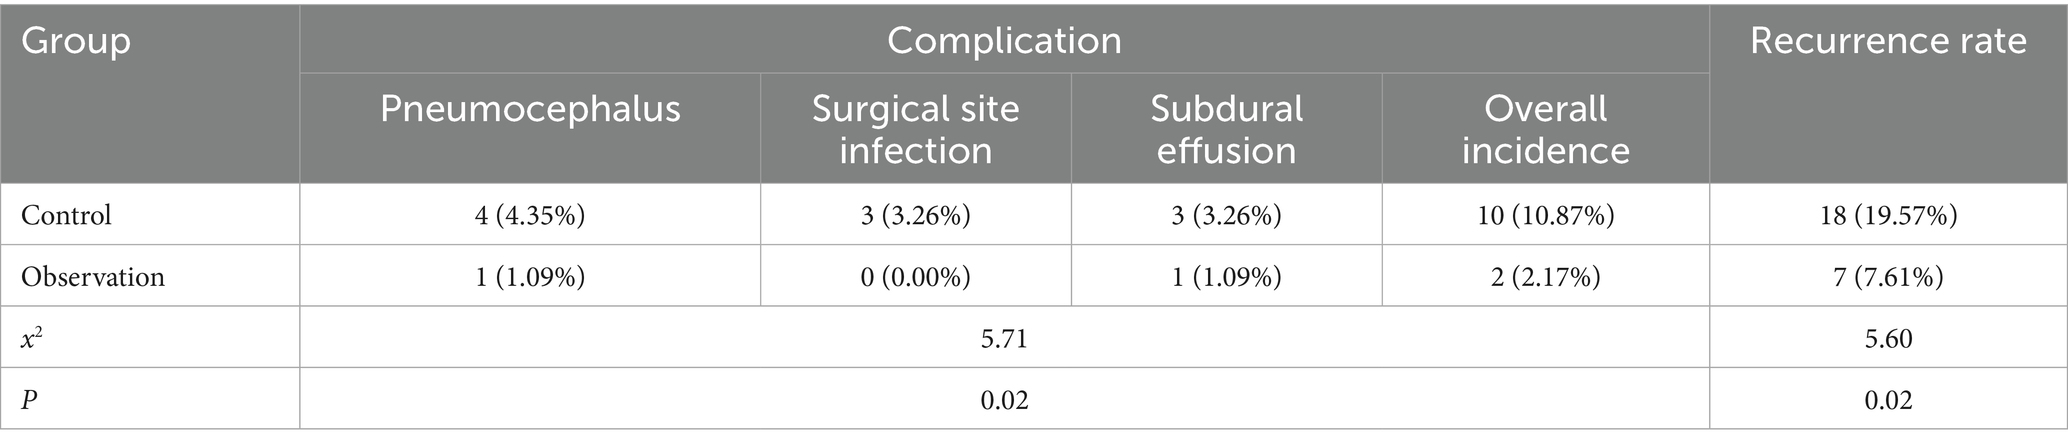Click Observation pneumocephalus value 1 (1.09%)
2068x447 pixels.
[x=530, y=277]
